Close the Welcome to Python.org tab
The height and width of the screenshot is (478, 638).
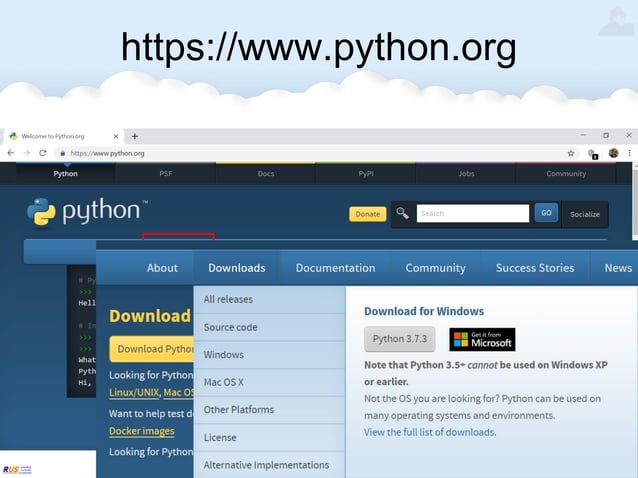tap(116, 136)
